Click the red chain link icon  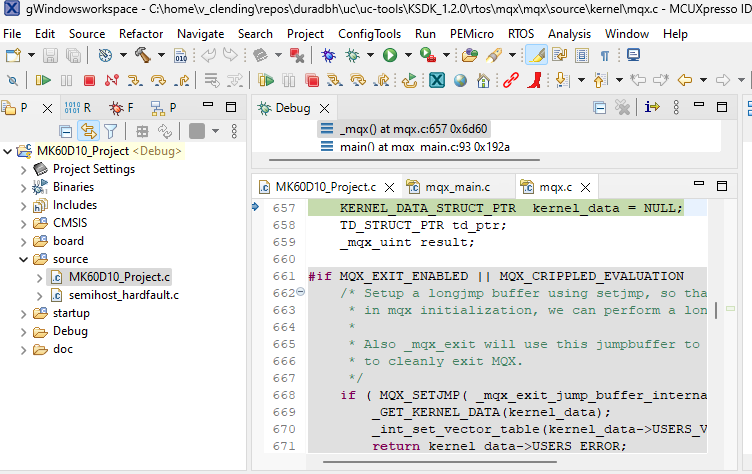pos(511,80)
